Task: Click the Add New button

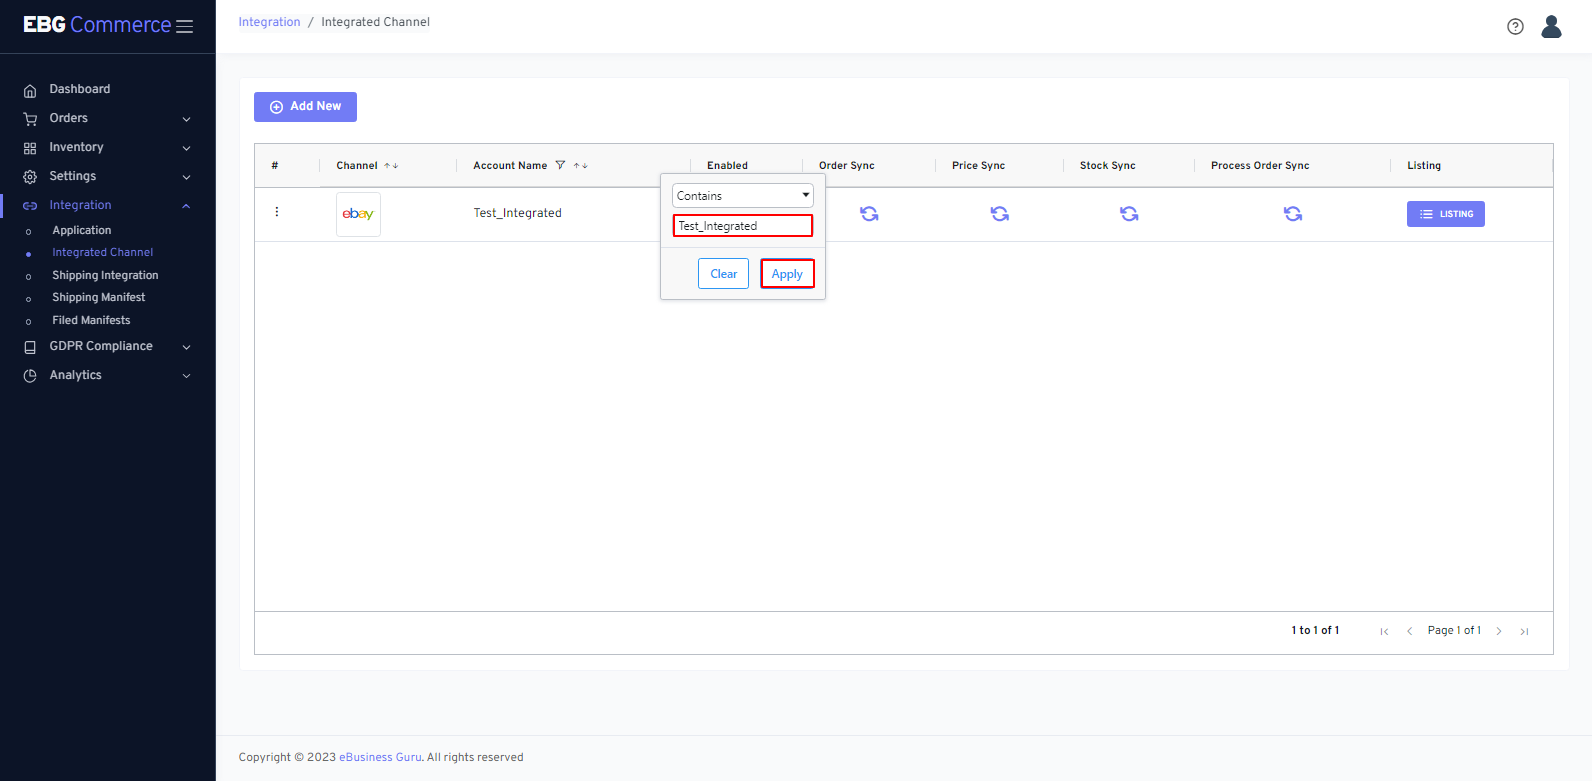Action: coord(305,107)
